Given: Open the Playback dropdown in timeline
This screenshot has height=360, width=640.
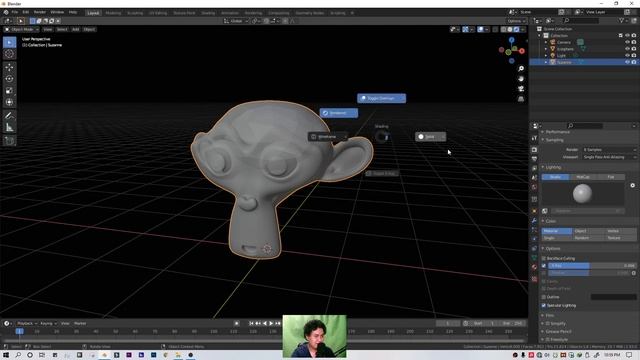Looking at the screenshot, I should [x=27, y=323].
